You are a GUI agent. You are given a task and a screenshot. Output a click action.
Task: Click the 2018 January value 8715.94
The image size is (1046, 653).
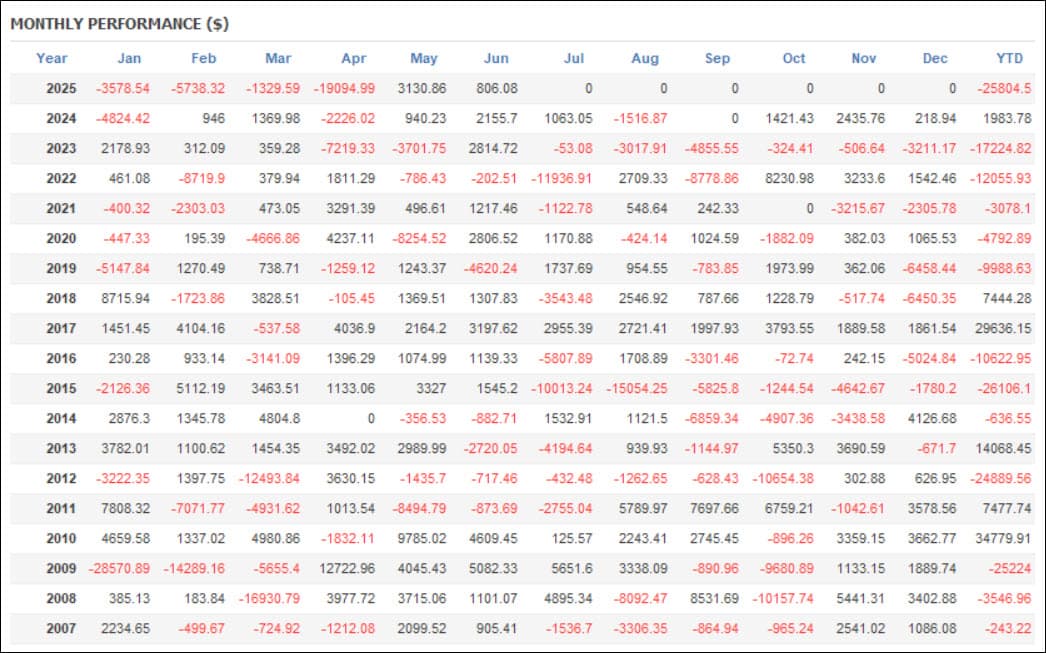pos(125,298)
